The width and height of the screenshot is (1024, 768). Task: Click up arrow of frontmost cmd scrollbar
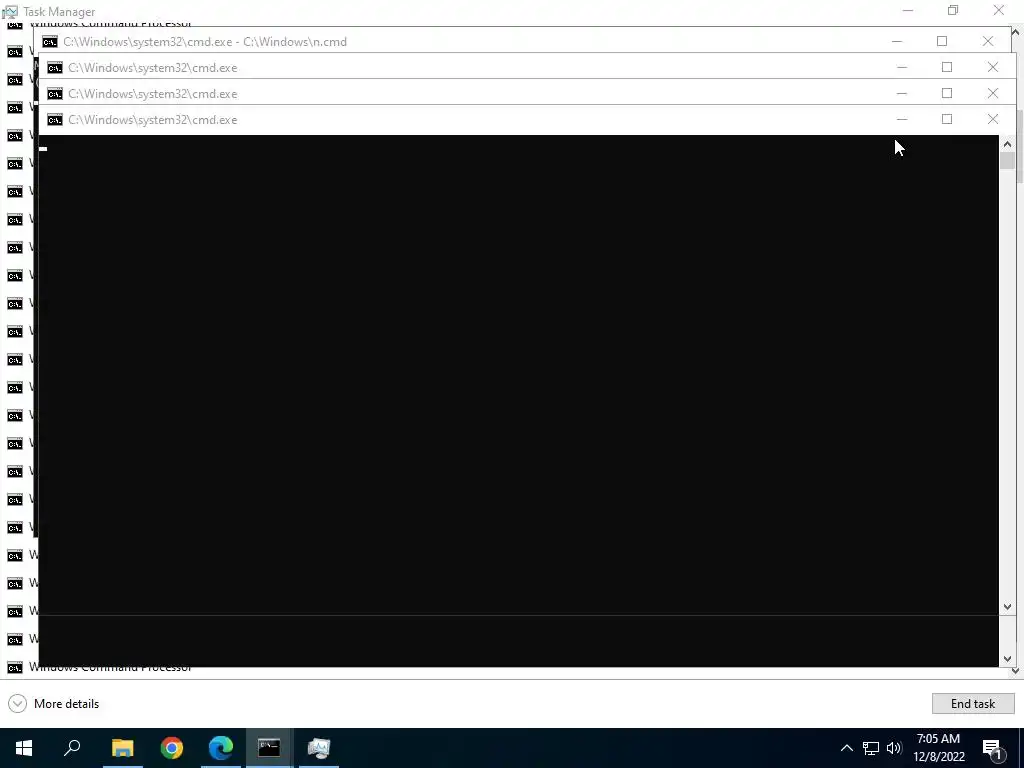click(1007, 144)
